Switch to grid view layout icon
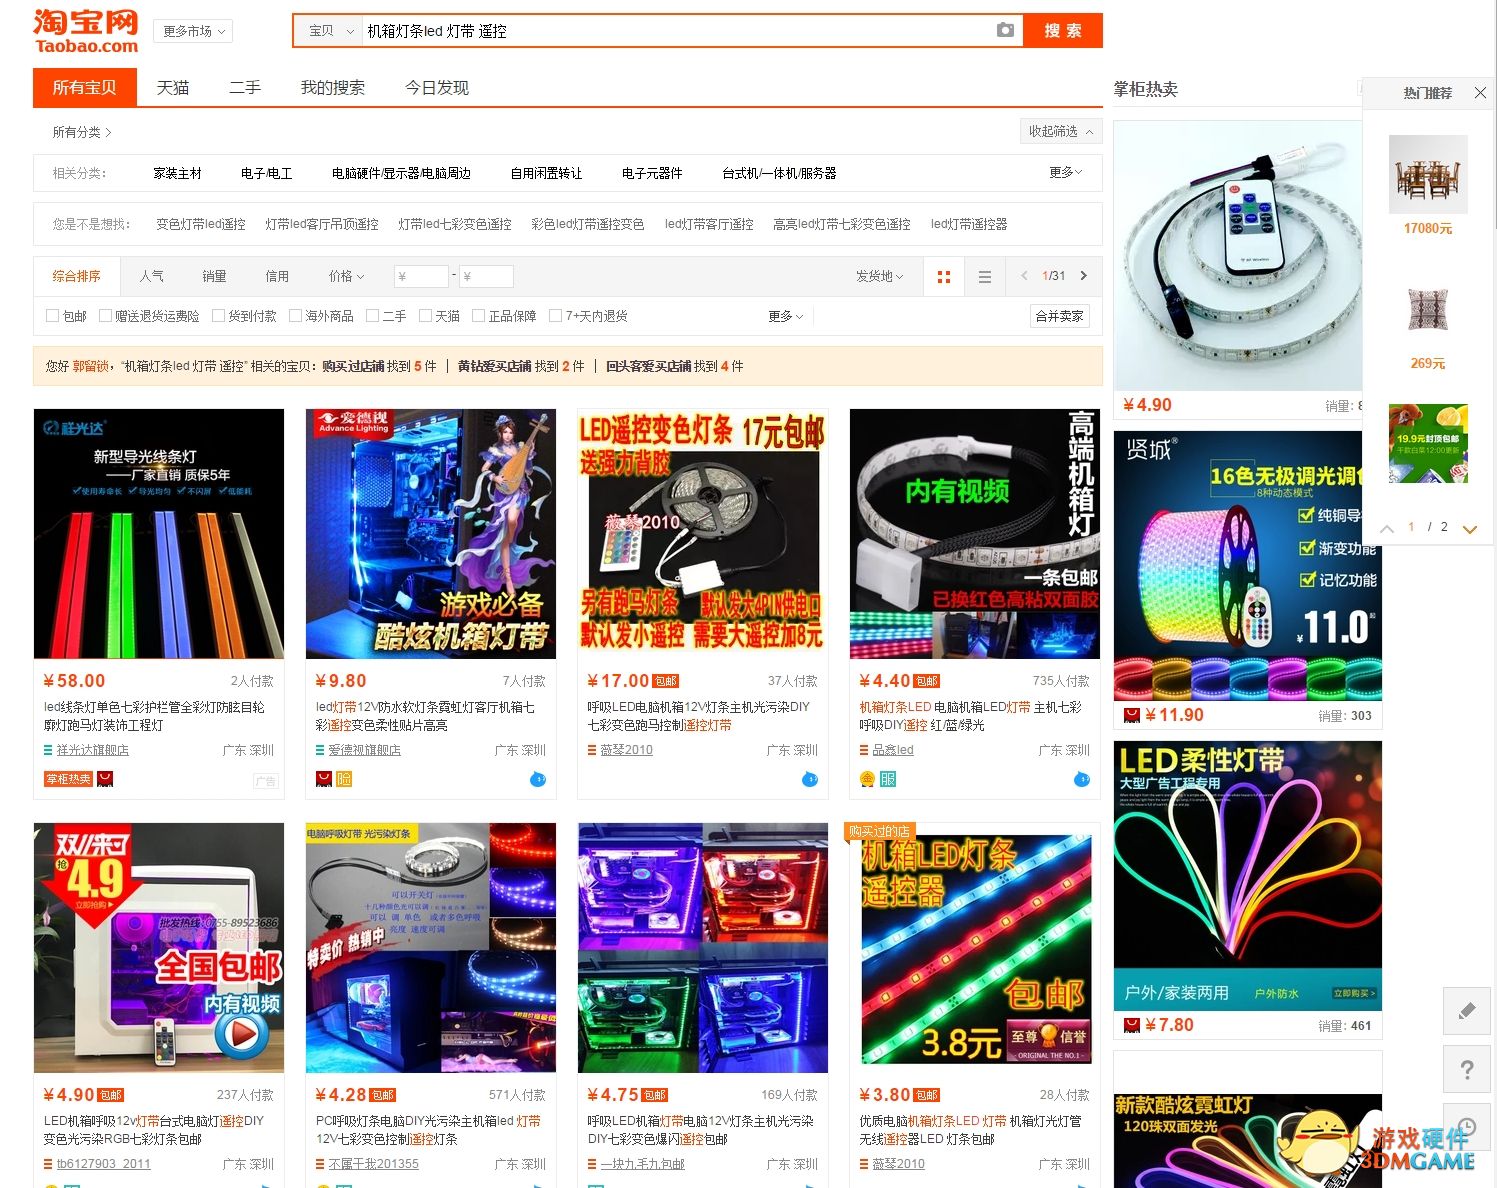Screen dimensions: 1497x1188 point(943,277)
